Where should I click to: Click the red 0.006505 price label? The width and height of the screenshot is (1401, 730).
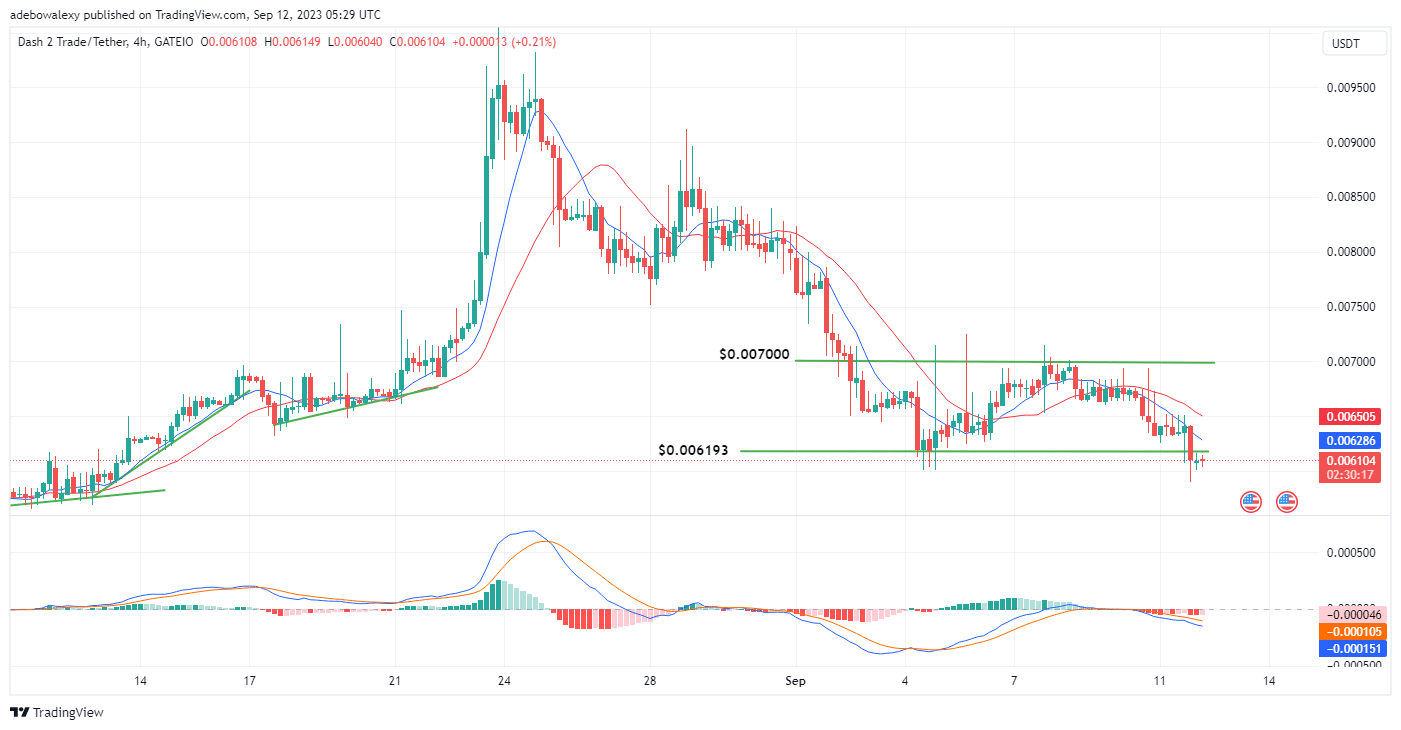click(1351, 417)
